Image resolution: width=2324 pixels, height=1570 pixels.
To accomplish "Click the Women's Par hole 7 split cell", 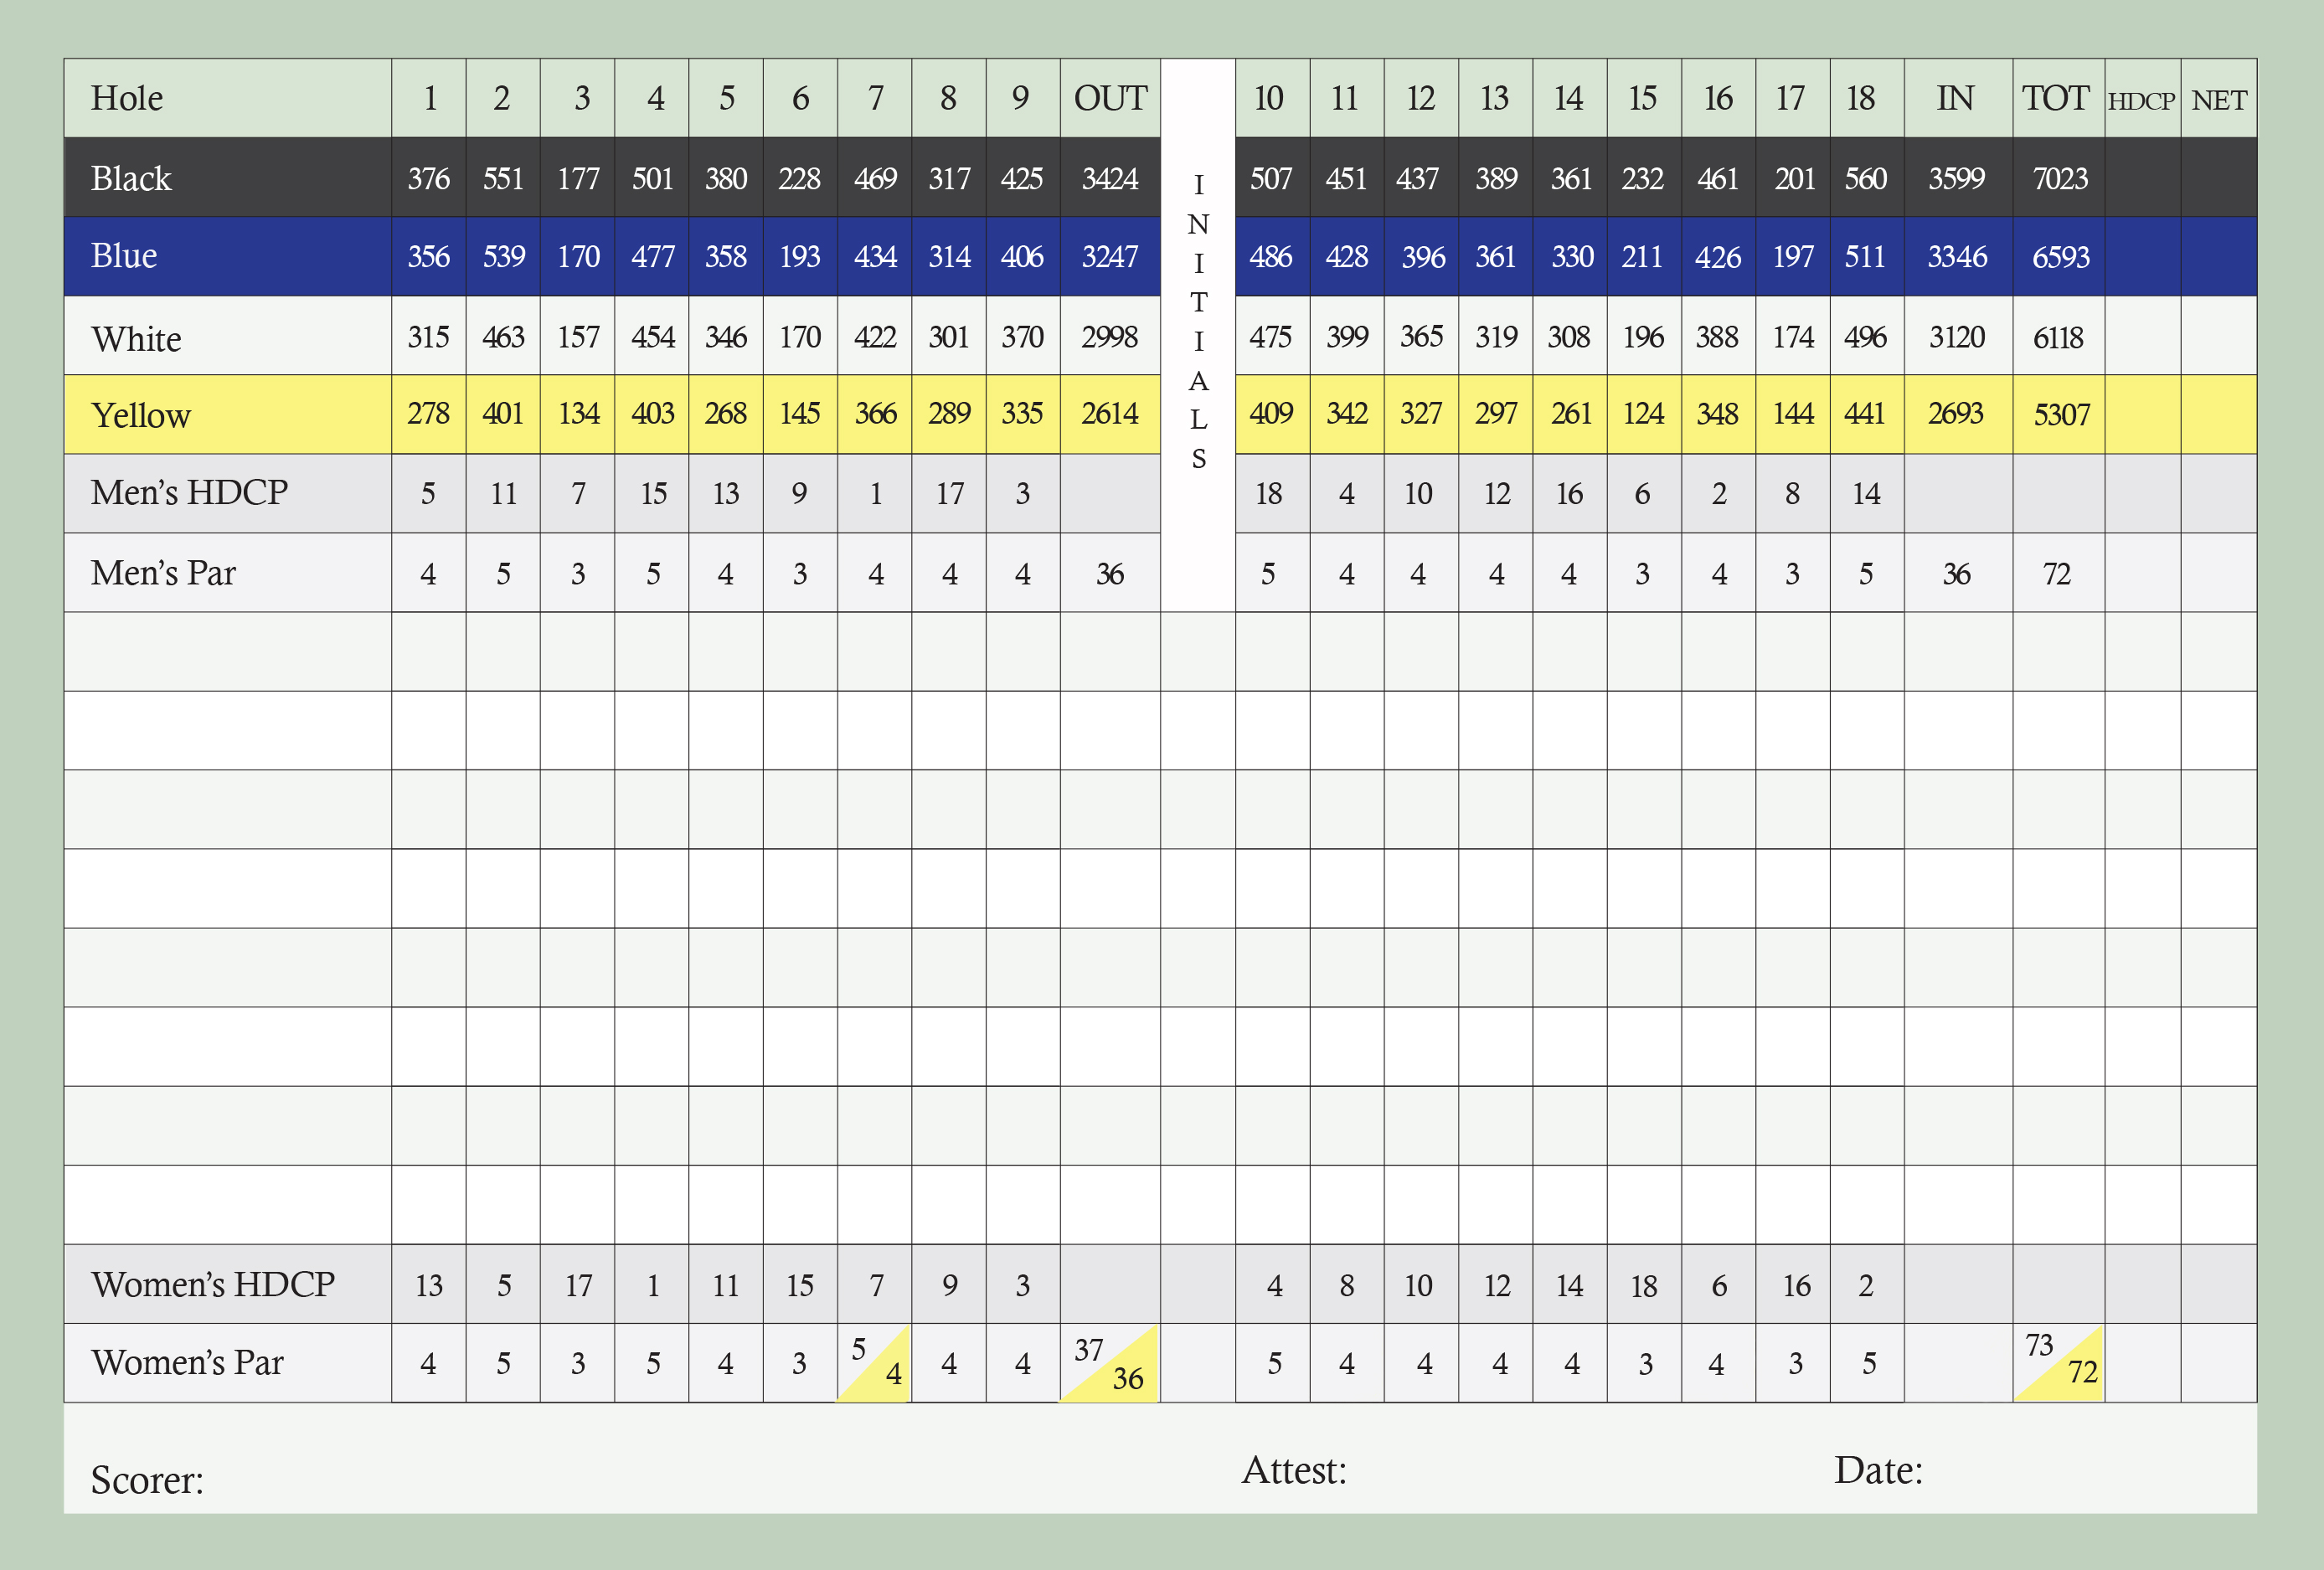I will [874, 1363].
